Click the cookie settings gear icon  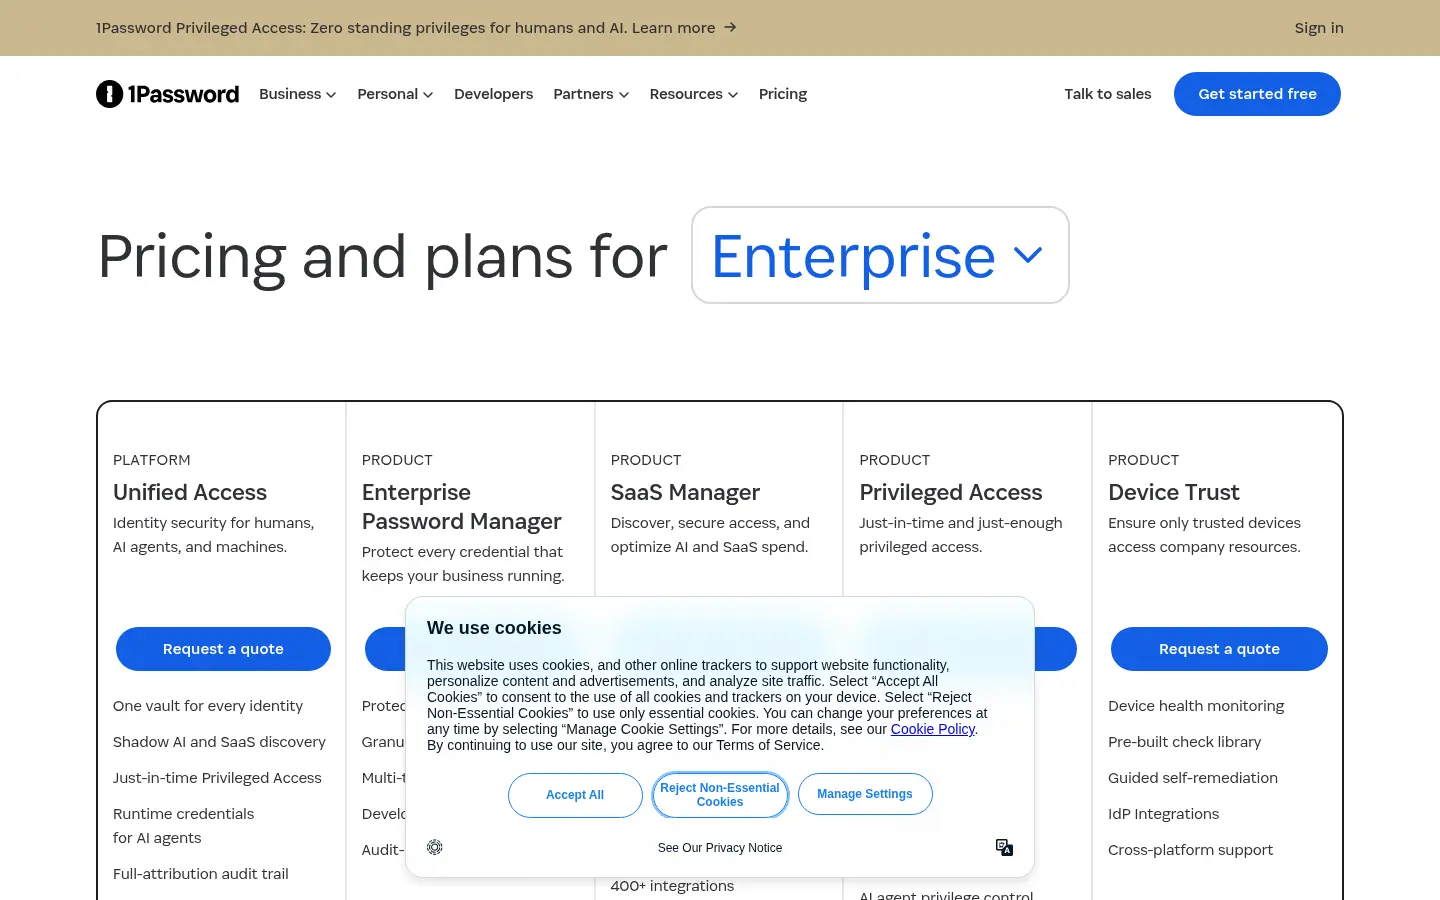click(435, 847)
